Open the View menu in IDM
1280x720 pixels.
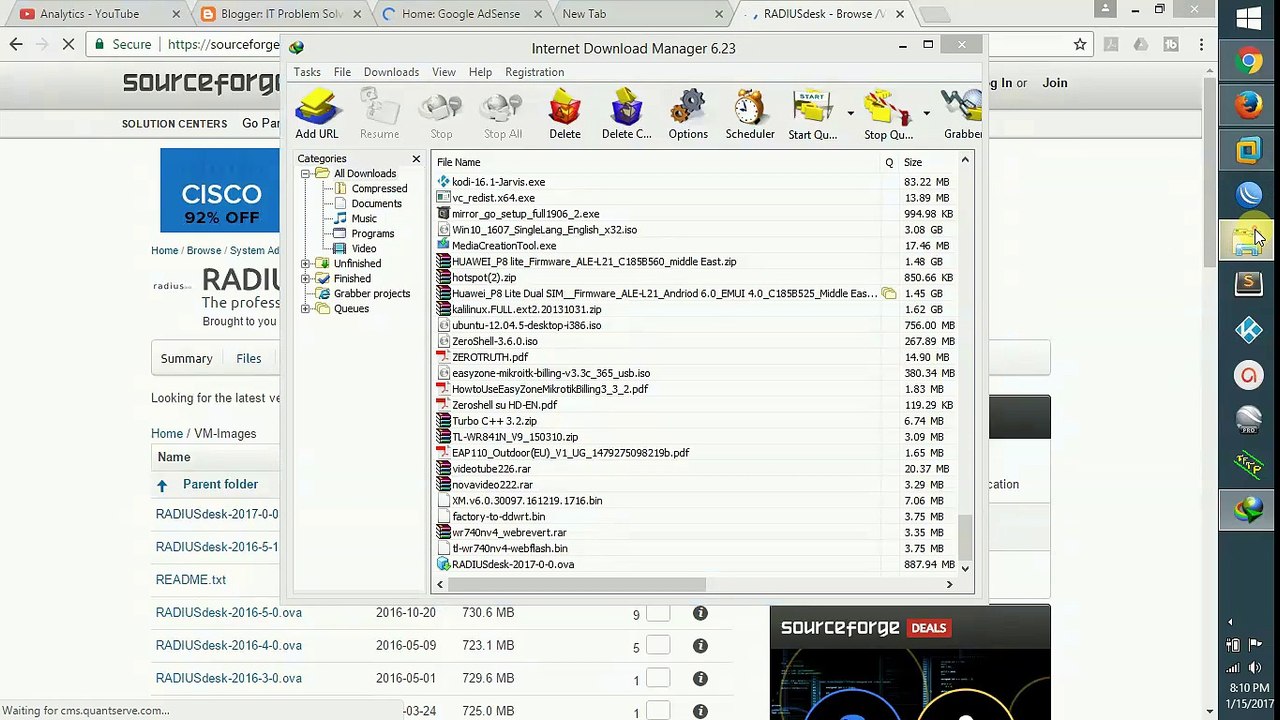(444, 72)
